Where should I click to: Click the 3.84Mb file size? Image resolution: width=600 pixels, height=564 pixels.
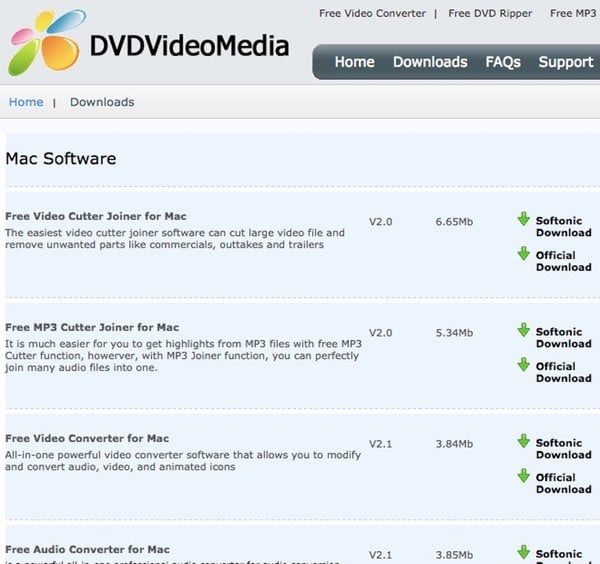pos(454,444)
